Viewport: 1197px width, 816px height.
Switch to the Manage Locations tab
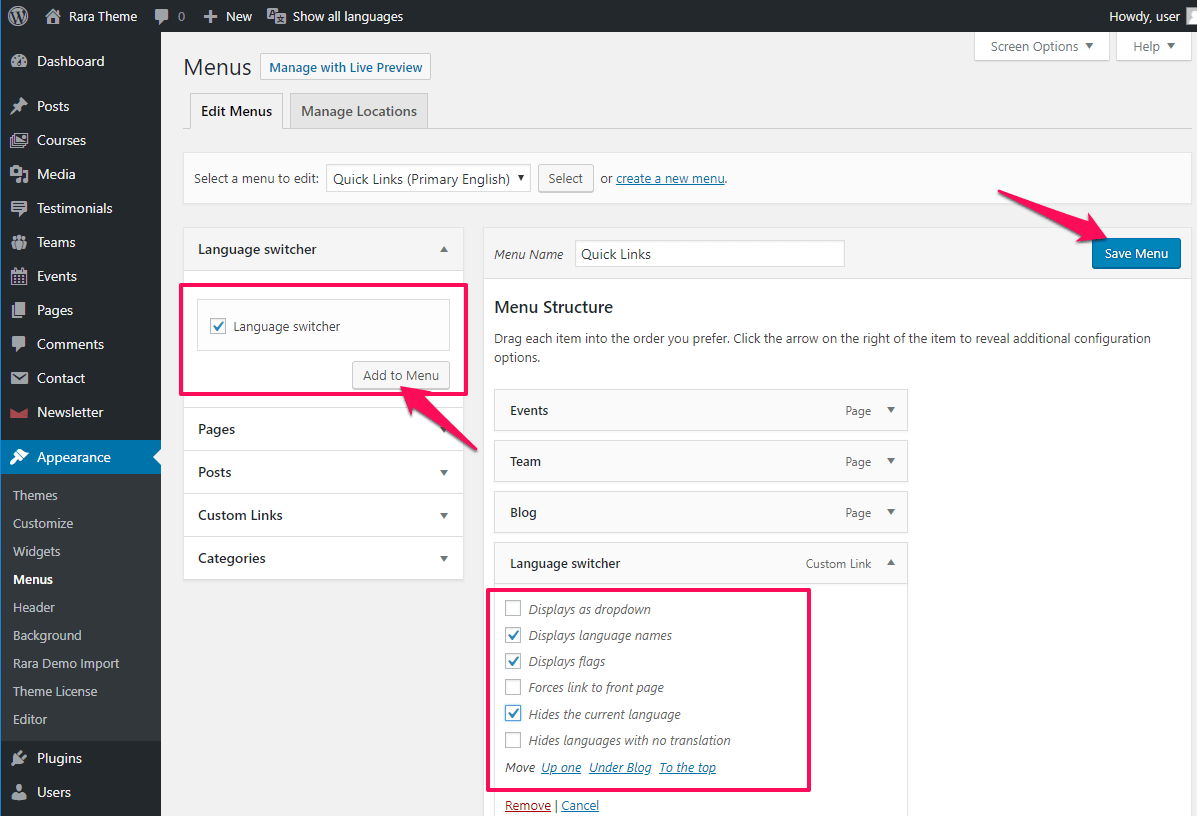[x=358, y=111]
